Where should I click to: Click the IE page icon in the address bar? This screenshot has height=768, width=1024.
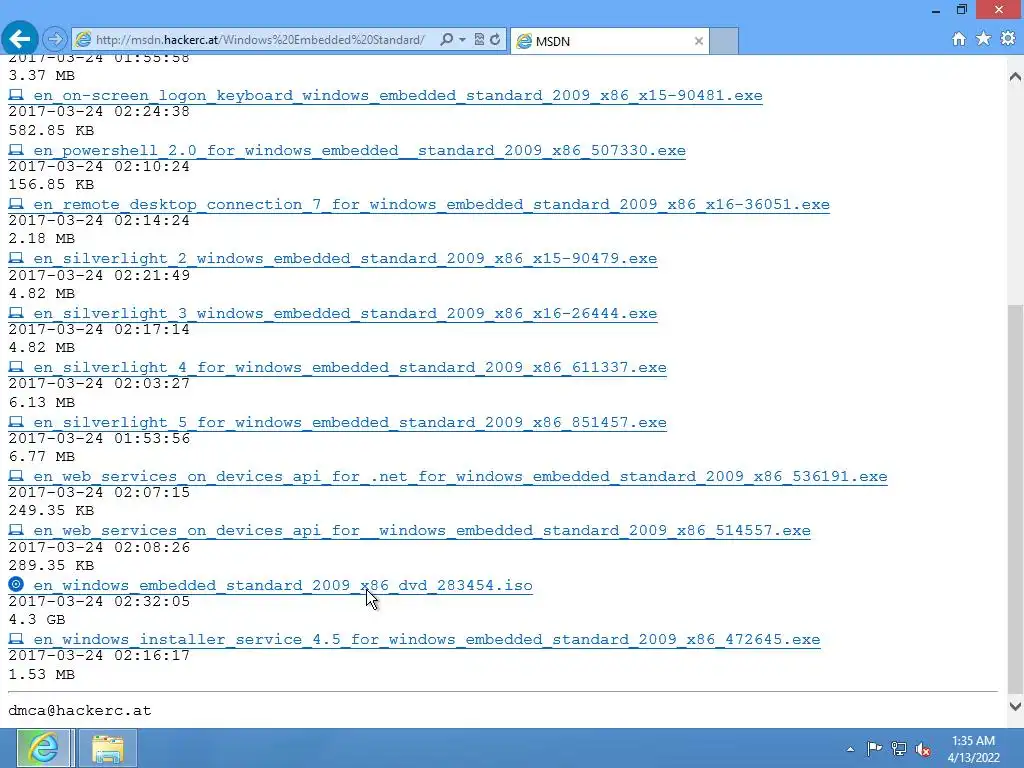[x=83, y=40]
